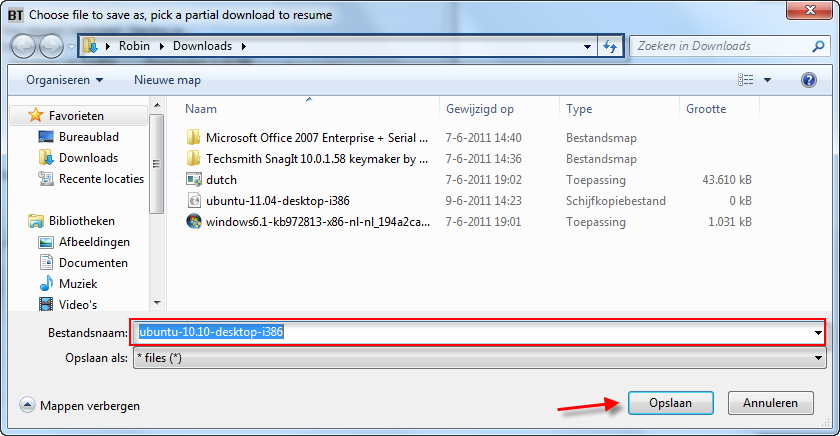
Task: Click Mappen verbergen to hide folders
Action: point(80,406)
